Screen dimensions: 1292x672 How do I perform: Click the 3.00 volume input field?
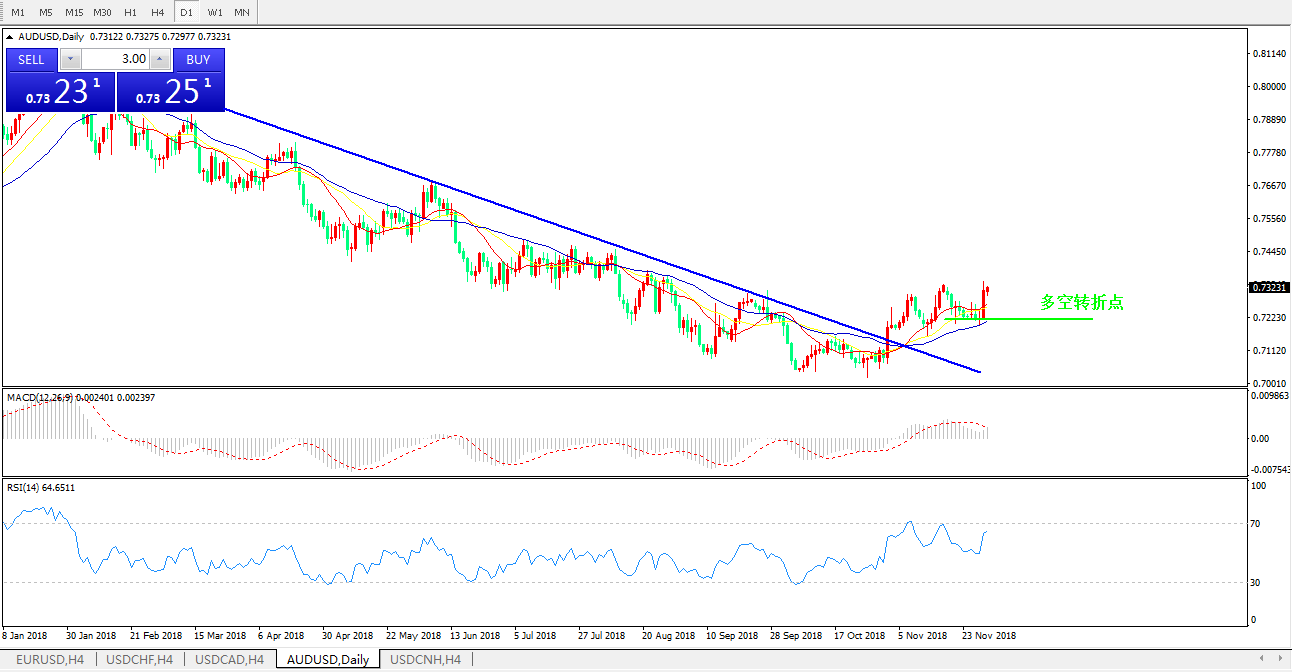point(115,59)
